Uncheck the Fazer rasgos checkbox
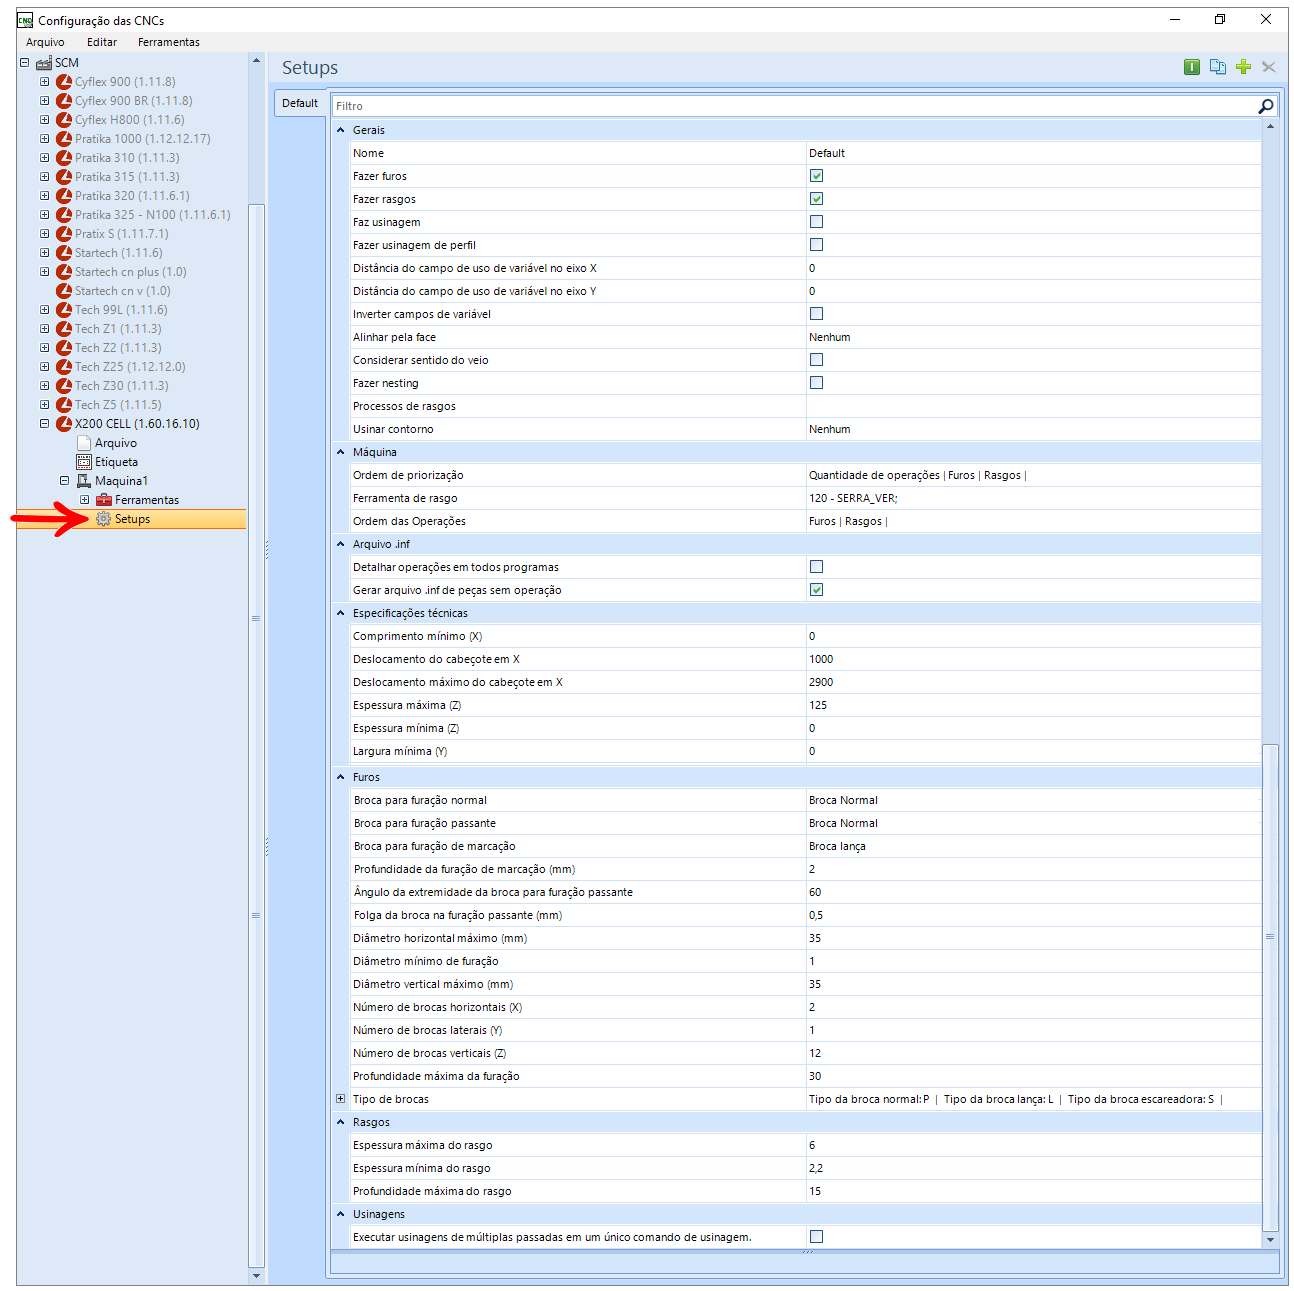The width and height of the screenshot is (1294, 1291). [x=816, y=199]
